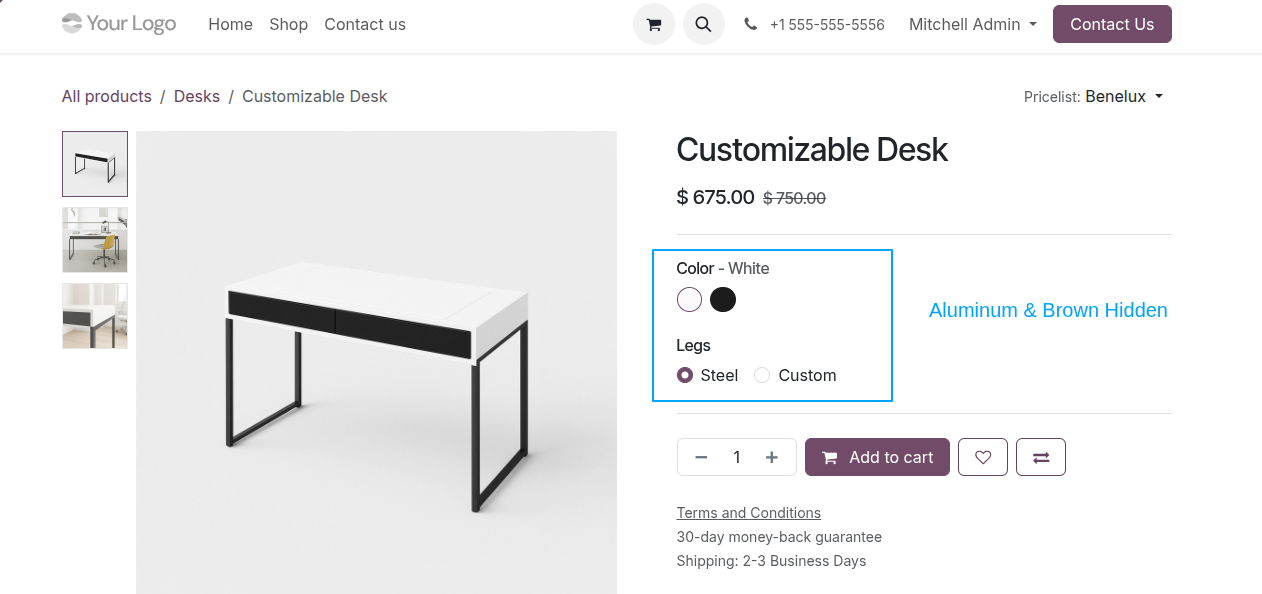The width and height of the screenshot is (1262, 594).
Task: Select the Steel legs radio button
Action: point(685,375)
